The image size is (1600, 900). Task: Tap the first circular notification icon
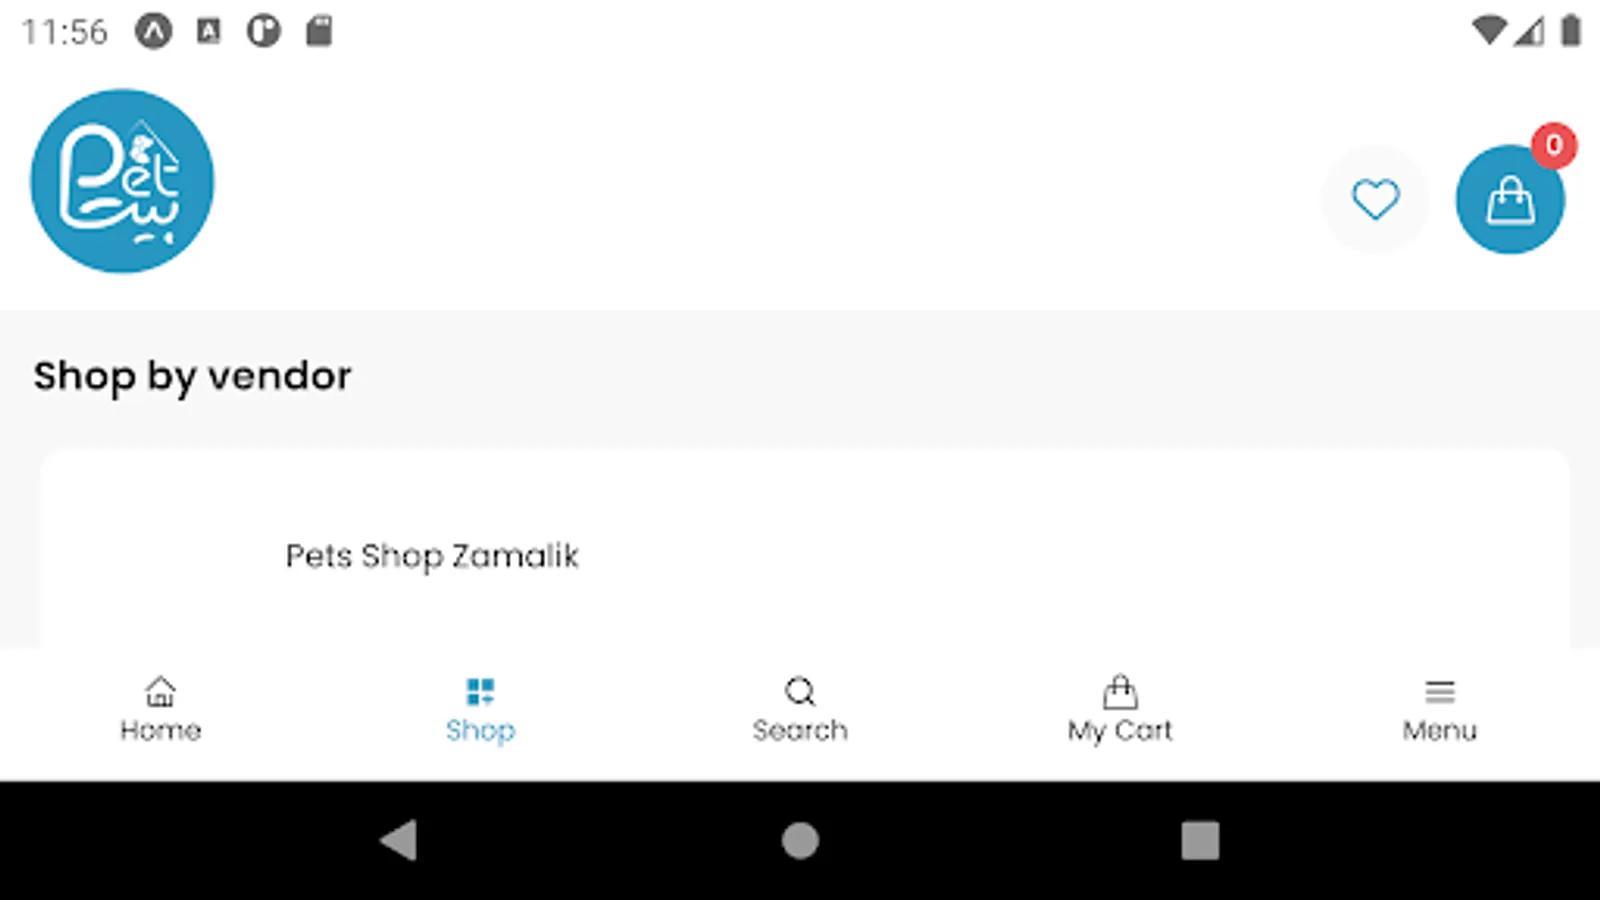[x=154, y=32]
